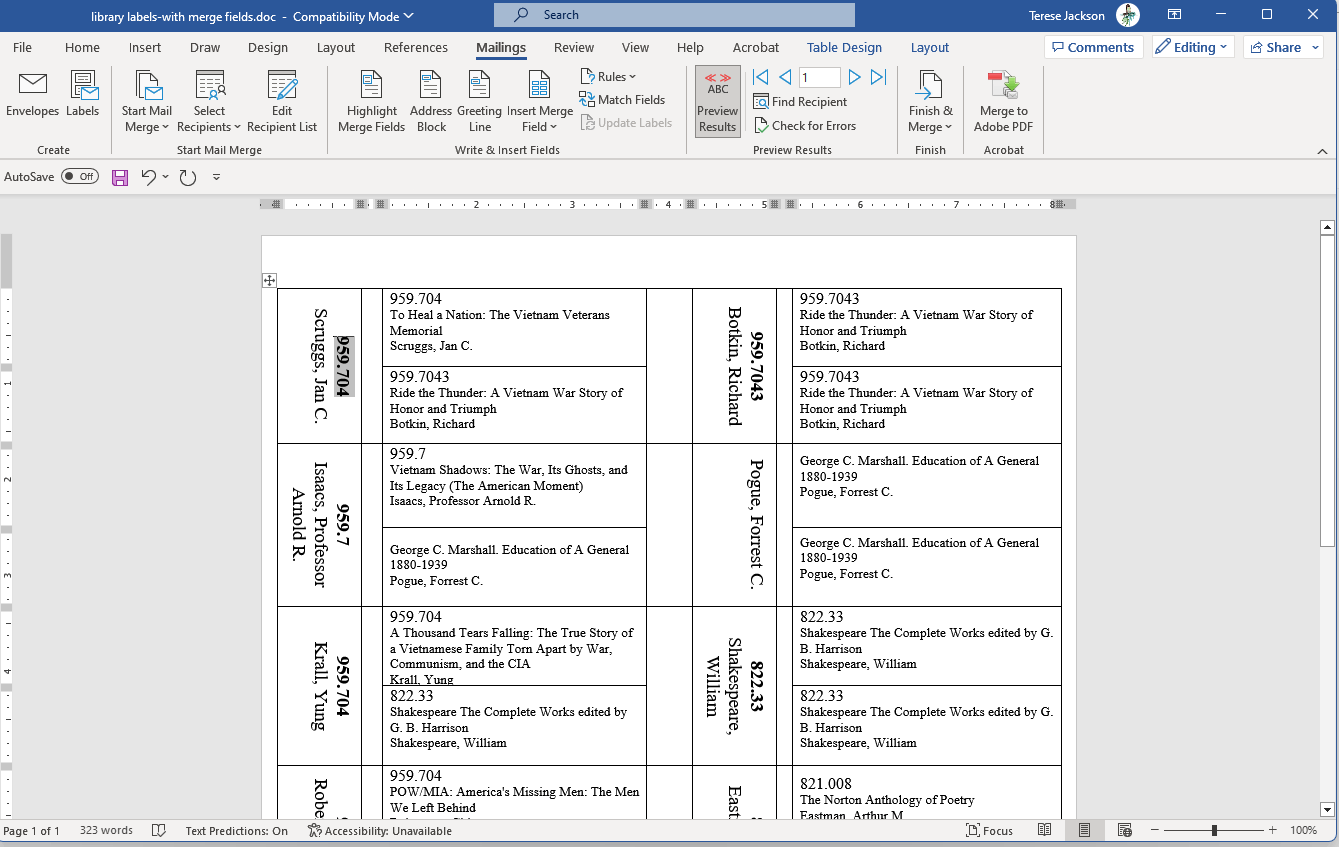Open the References tab

click(x=416, y=48)
